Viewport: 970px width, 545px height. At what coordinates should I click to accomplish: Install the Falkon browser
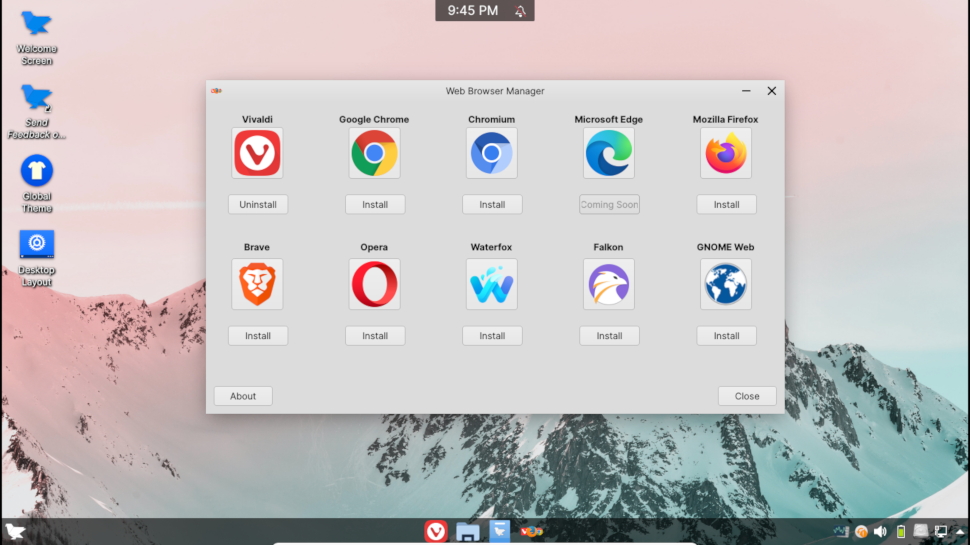point(609,336)
